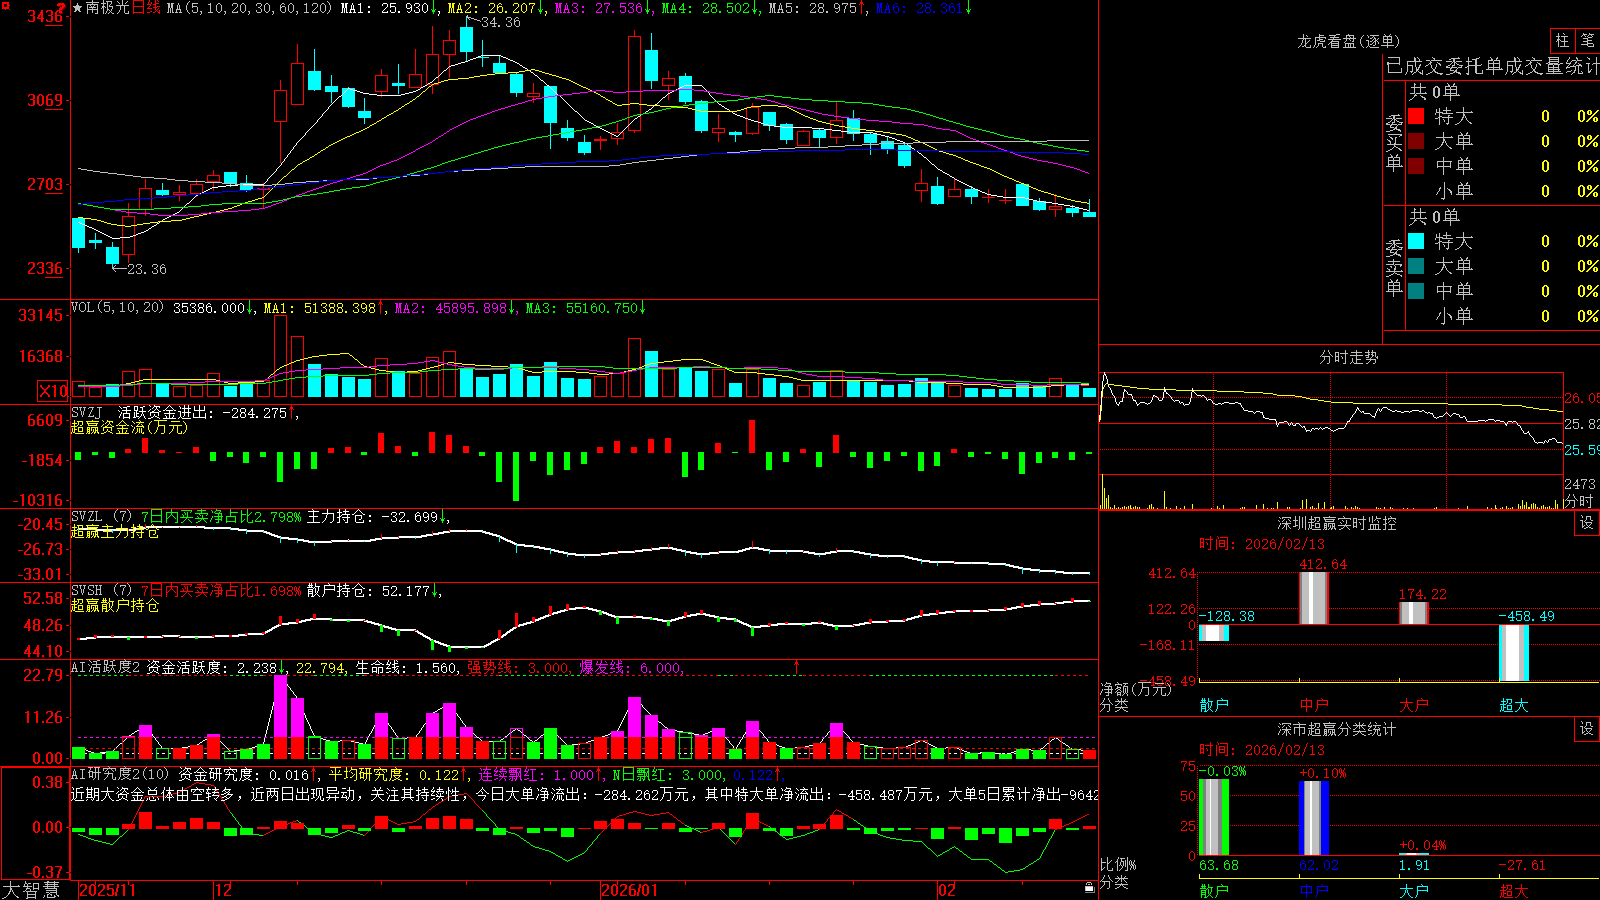This screenshot has width=1600, height=900.
Task: Click the 日线 period label
Action: coord(146,8)
